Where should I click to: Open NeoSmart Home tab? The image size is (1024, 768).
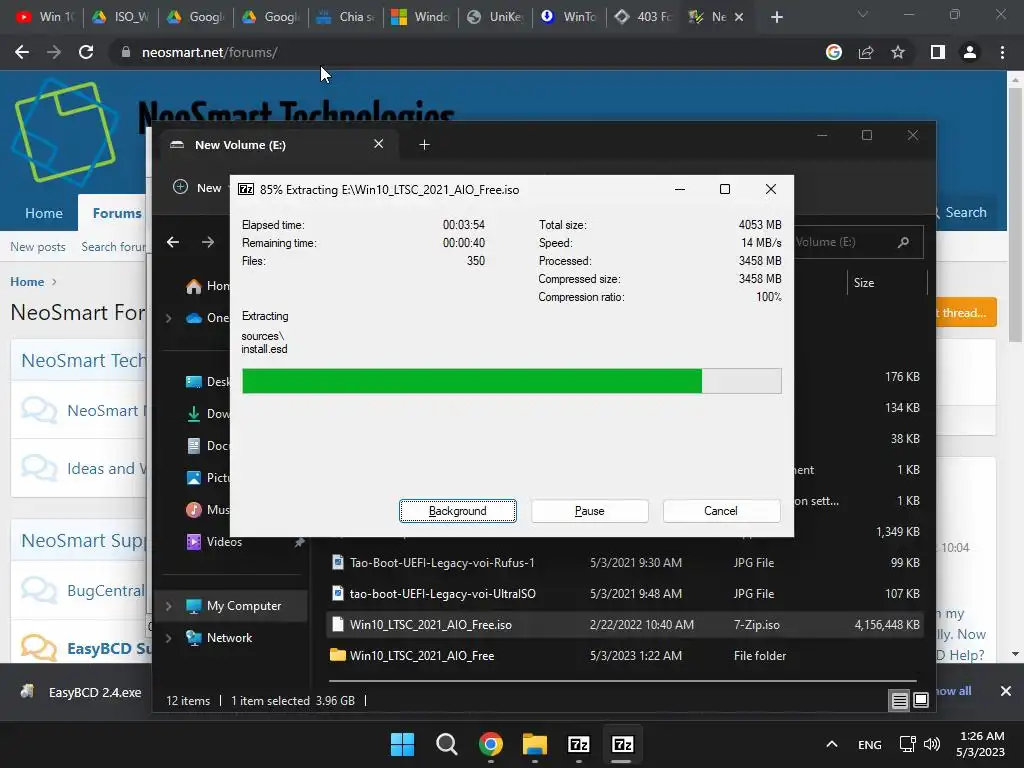pyautogui.click(x=44, y=213)
